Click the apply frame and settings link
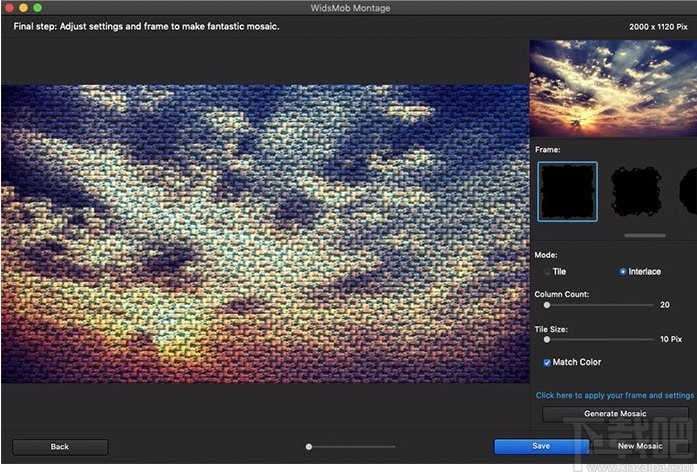 (614, 395)
